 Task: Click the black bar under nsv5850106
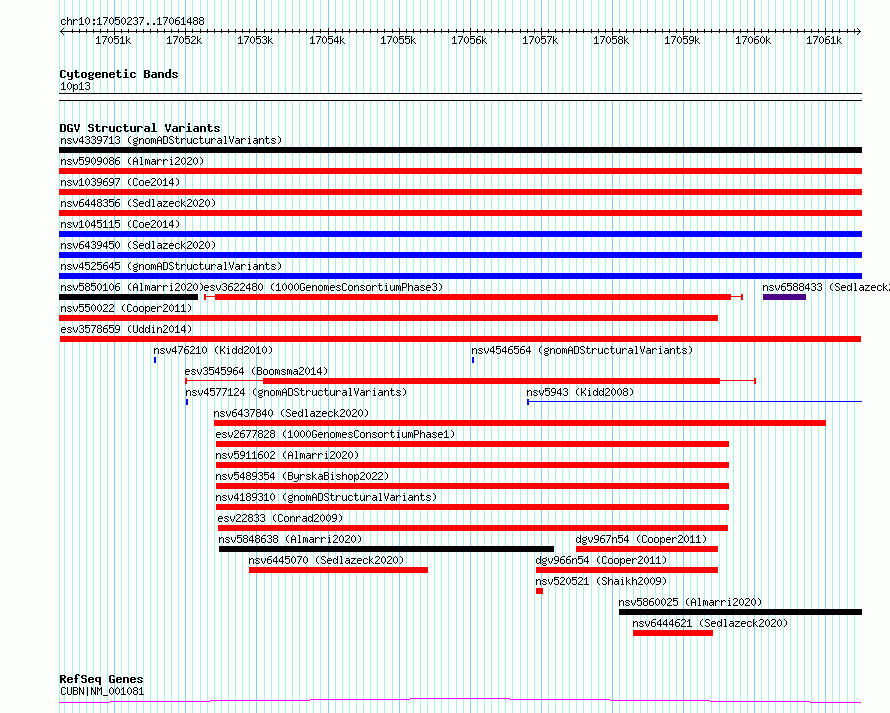pos(129,297)
